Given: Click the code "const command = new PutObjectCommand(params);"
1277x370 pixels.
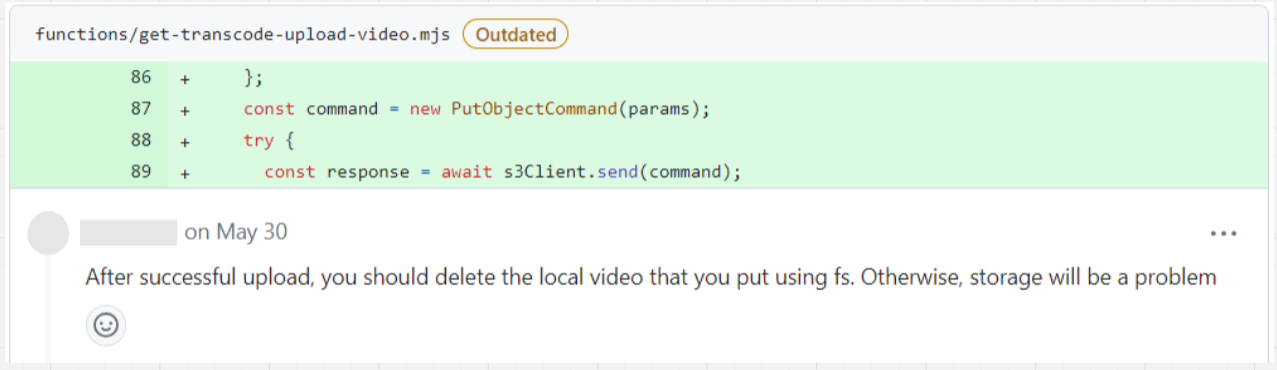Looking at the screenshot, I should point(476,109).
